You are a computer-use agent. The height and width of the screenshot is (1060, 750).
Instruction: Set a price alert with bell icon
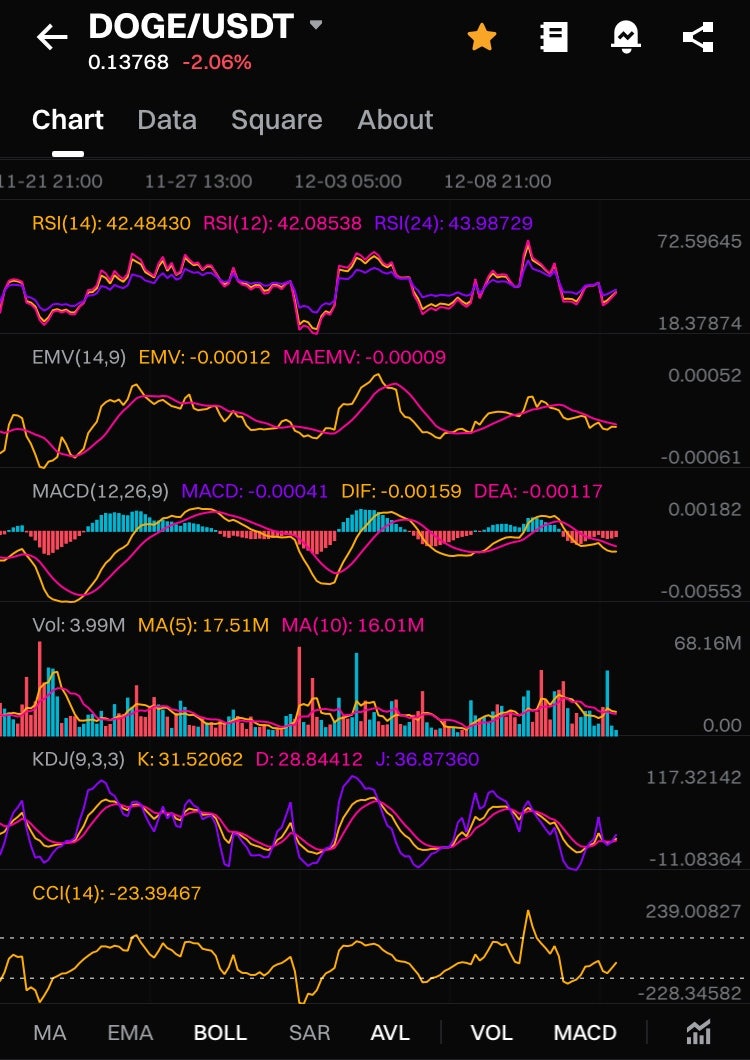tap(626, 37)
